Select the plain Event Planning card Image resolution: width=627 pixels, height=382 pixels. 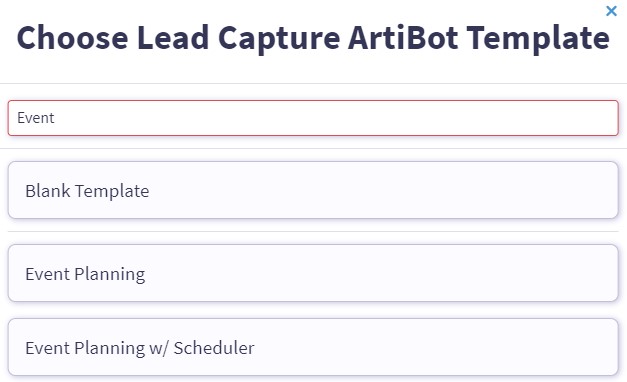click(x=313, y=273)
